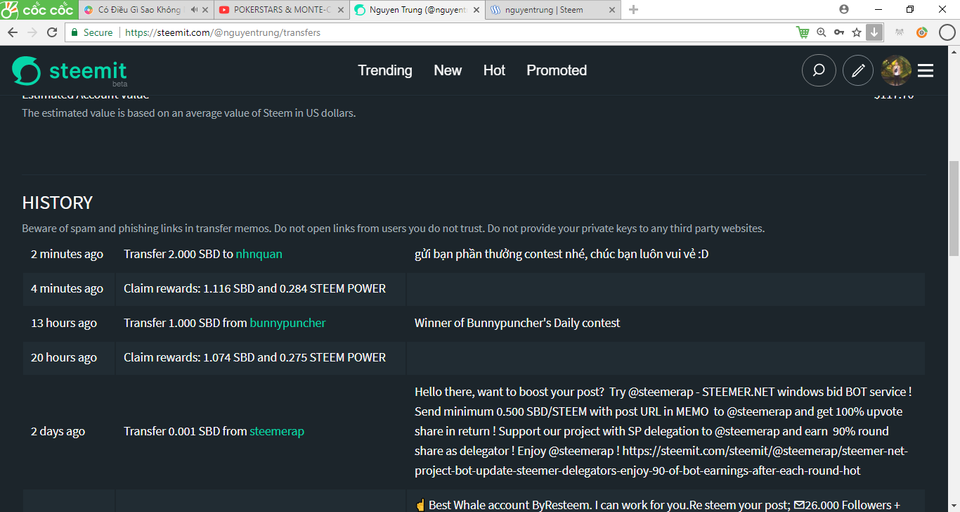Click the steemerap 'Hello there, want to boost' memo

(x=663, y=431)
